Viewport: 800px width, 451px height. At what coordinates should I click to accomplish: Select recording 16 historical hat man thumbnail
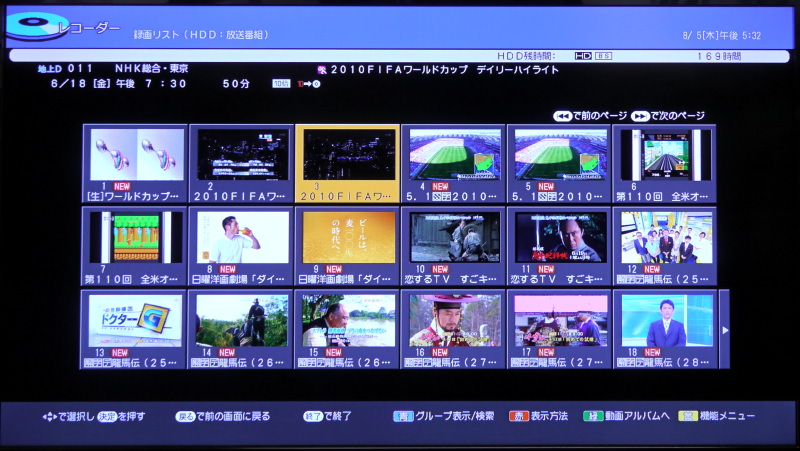[x=455, y=321]
